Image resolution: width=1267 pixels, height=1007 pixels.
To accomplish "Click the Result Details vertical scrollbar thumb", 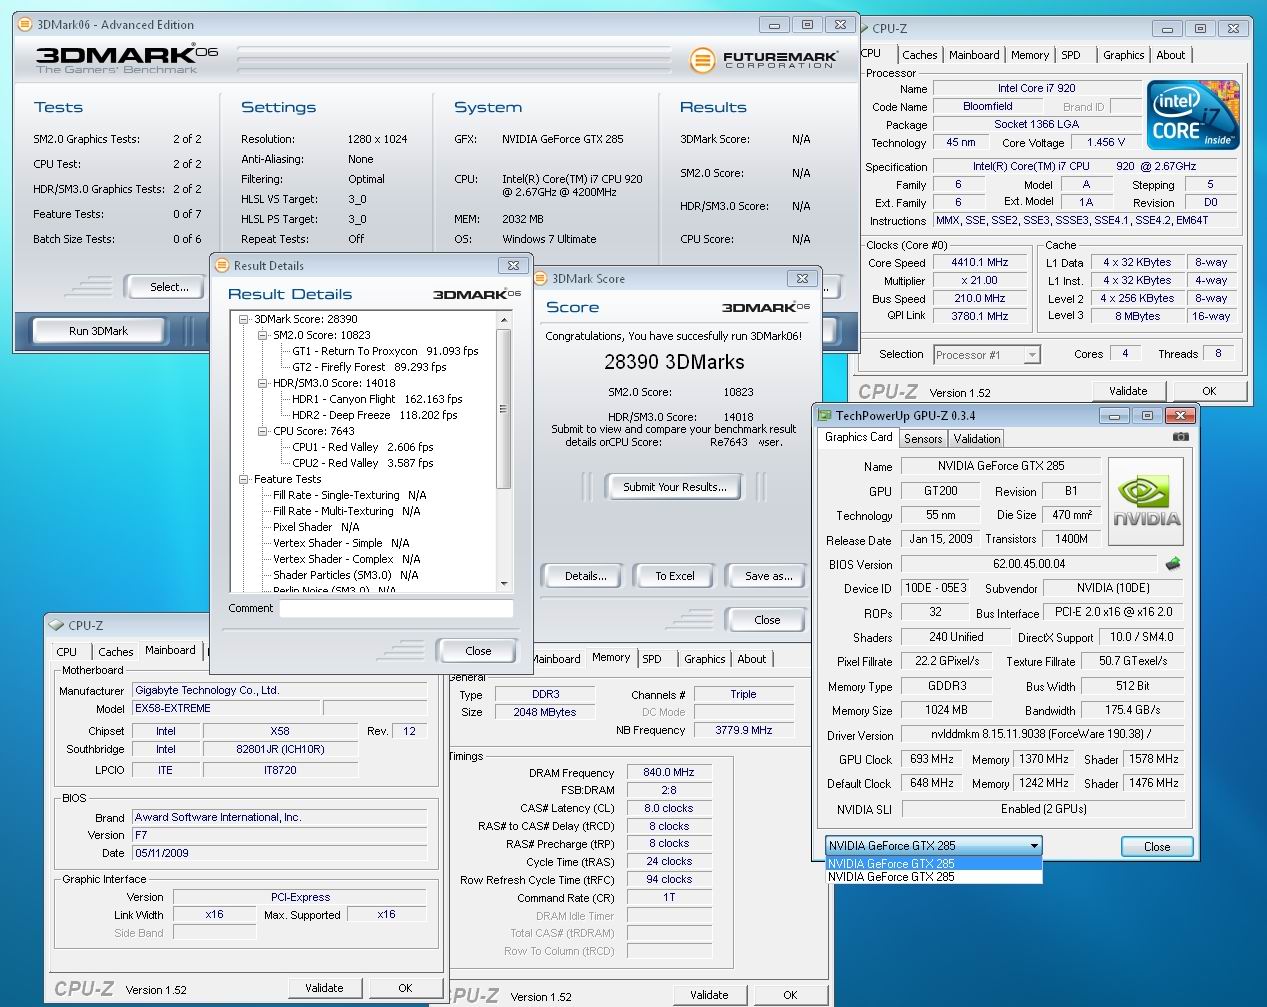I will [x=503, y=408].
